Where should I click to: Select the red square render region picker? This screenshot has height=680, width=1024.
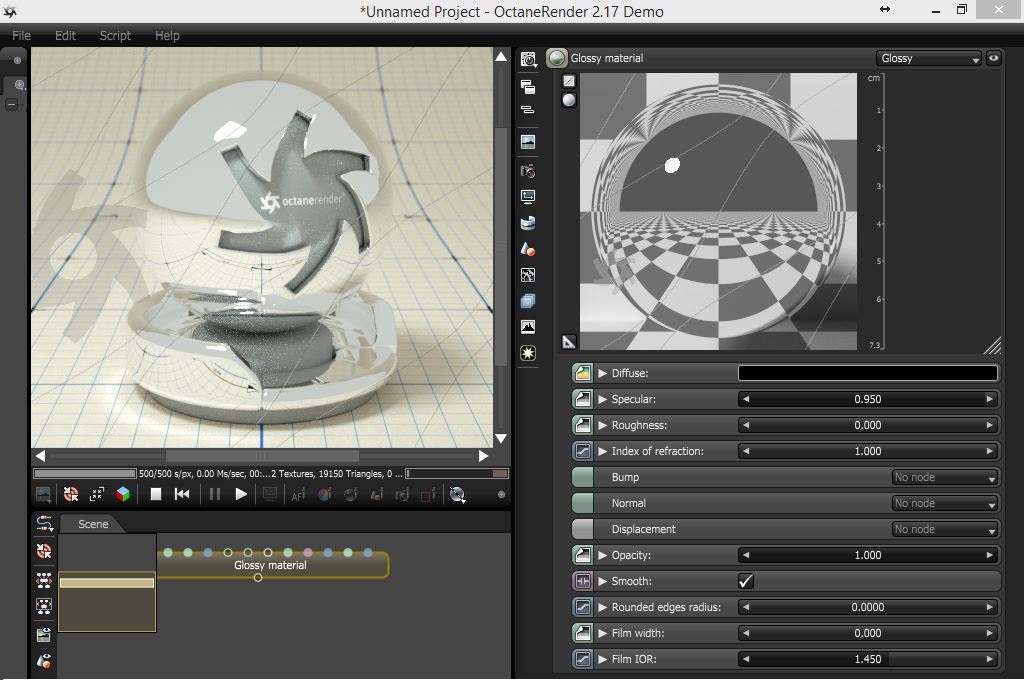coord(428,495)
